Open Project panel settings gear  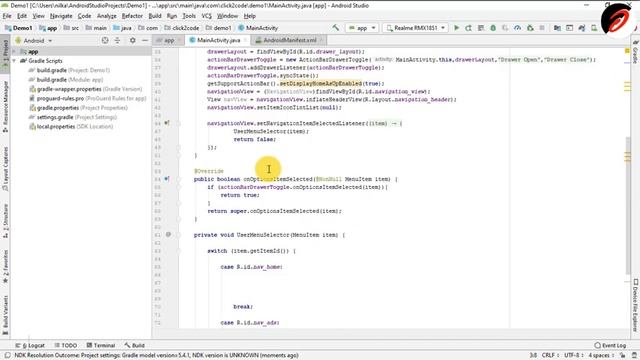pos(133,40)
